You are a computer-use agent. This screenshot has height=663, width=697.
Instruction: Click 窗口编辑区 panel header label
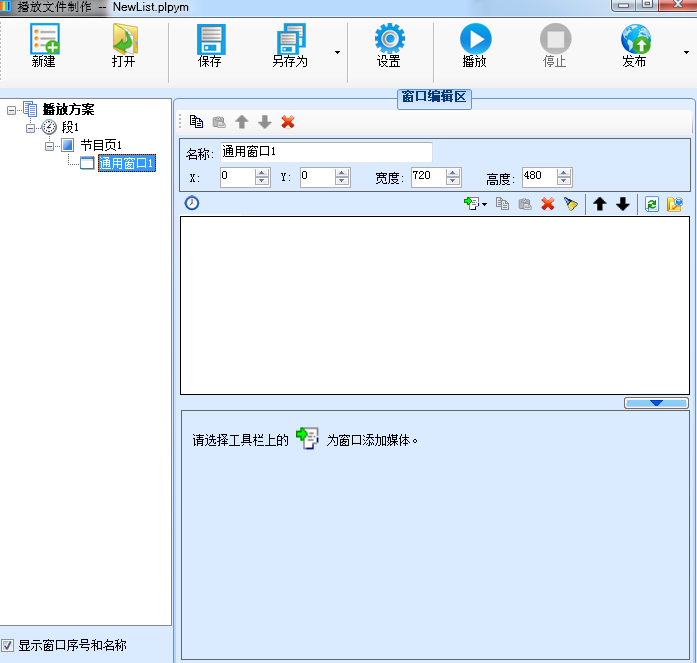coord(434,97)
